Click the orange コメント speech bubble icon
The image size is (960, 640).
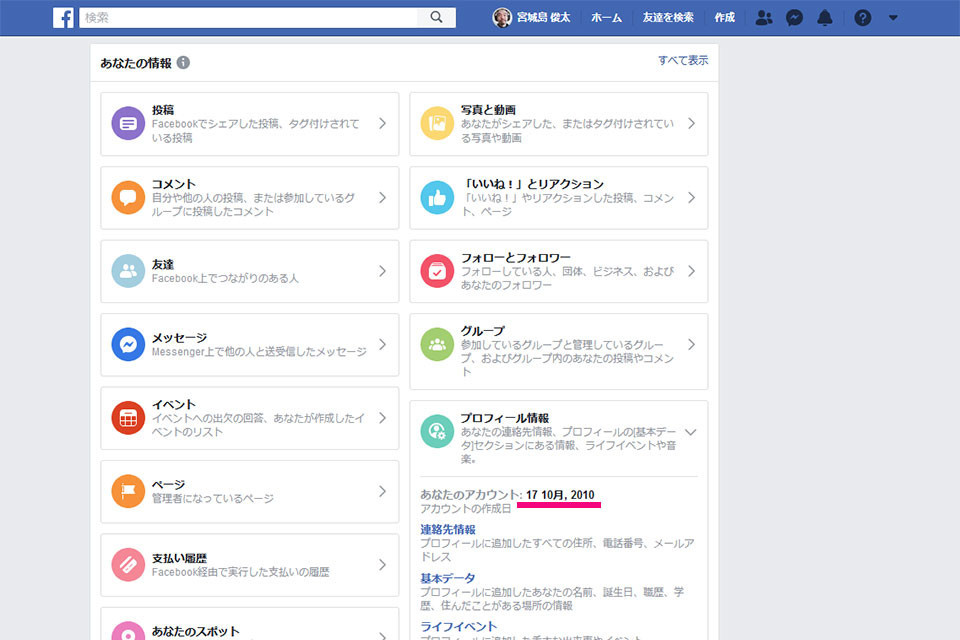(128, 197)
